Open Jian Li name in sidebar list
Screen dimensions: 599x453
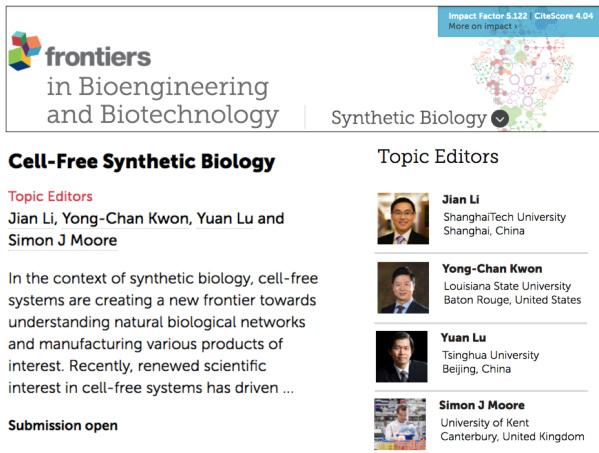pyautogui.click(x=461, y=199)
